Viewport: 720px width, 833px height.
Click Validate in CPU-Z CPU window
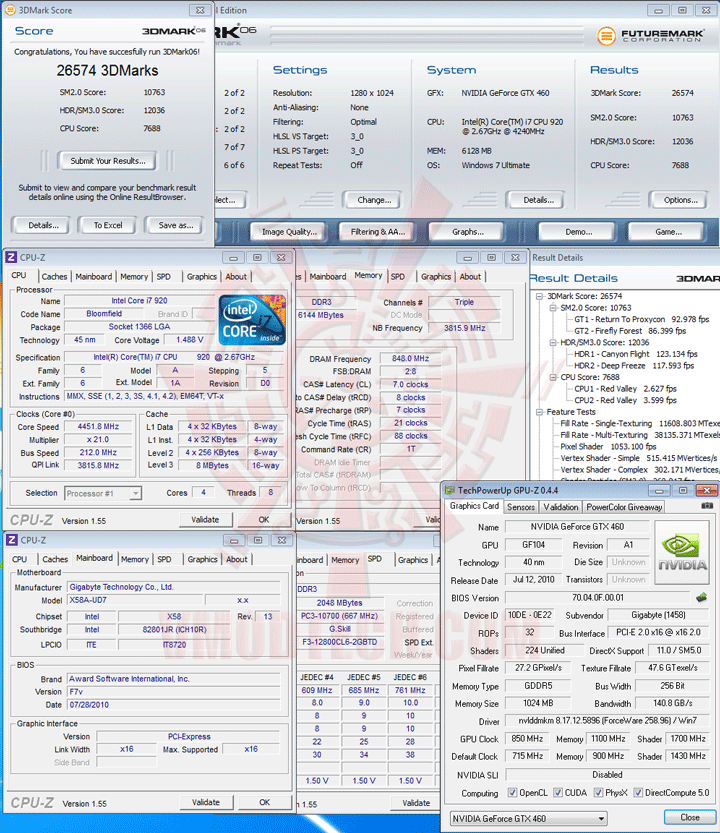[205, 520]
